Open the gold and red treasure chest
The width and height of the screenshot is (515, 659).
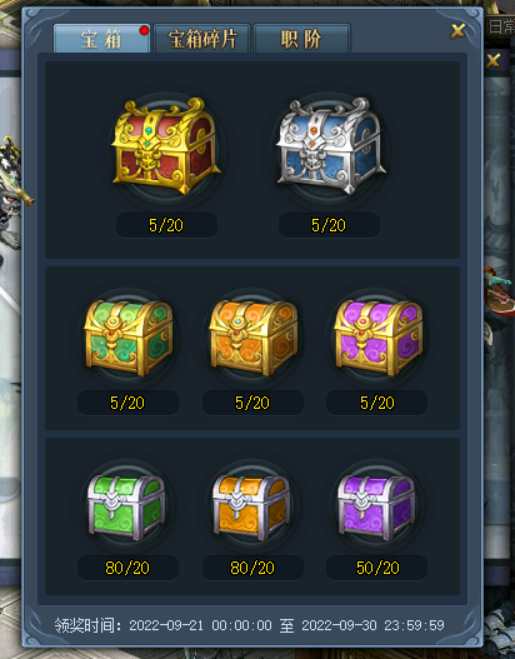click(166, 146)
